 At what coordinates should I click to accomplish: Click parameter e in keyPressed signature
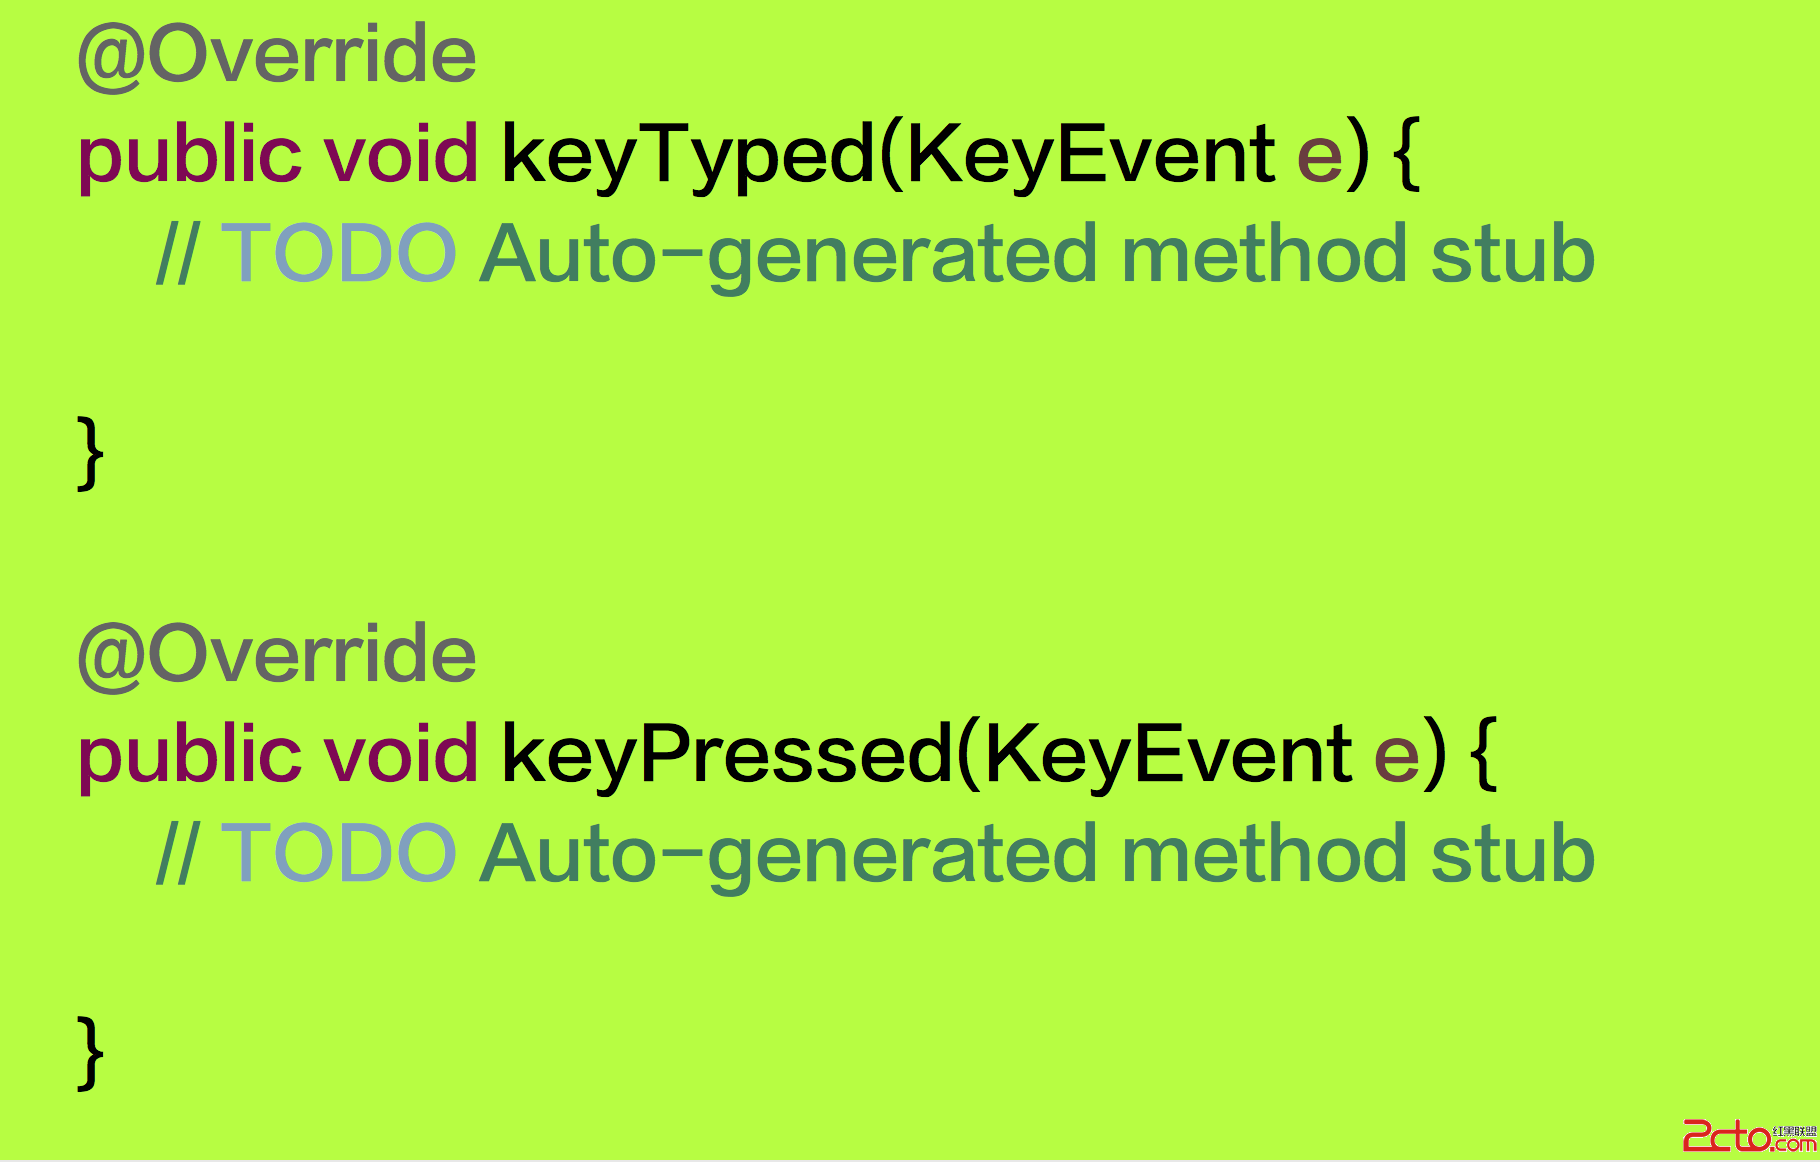click(x=1397, y=760)
